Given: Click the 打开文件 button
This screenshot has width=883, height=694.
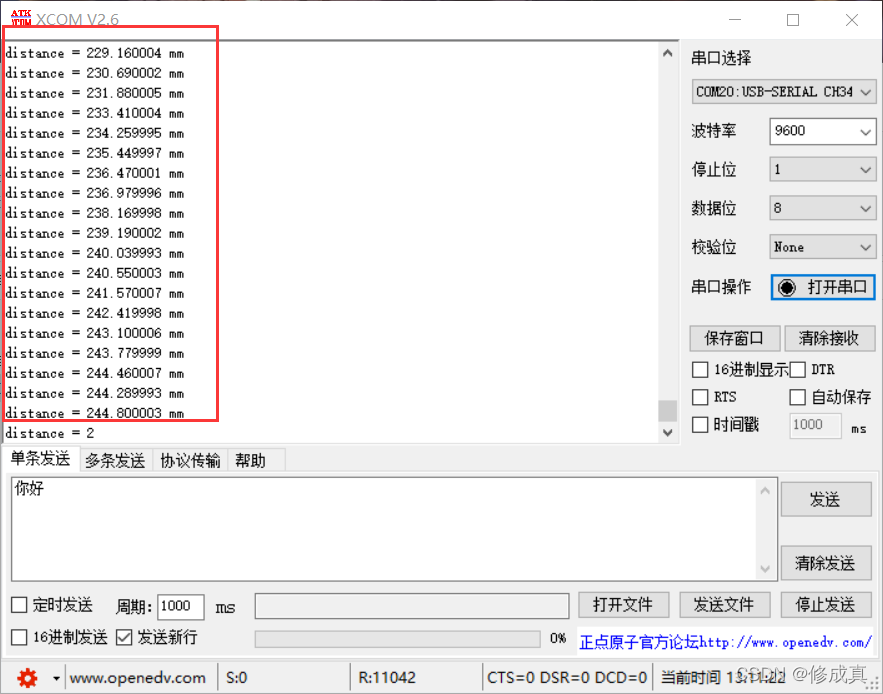Looking at the screenshot, I should (623, 605).
